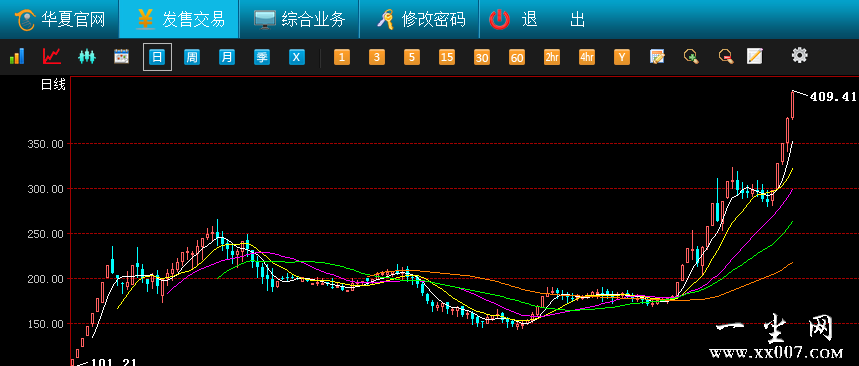Open the settings gear icon
Screen dimensions: 859x366
coord(799,55)
